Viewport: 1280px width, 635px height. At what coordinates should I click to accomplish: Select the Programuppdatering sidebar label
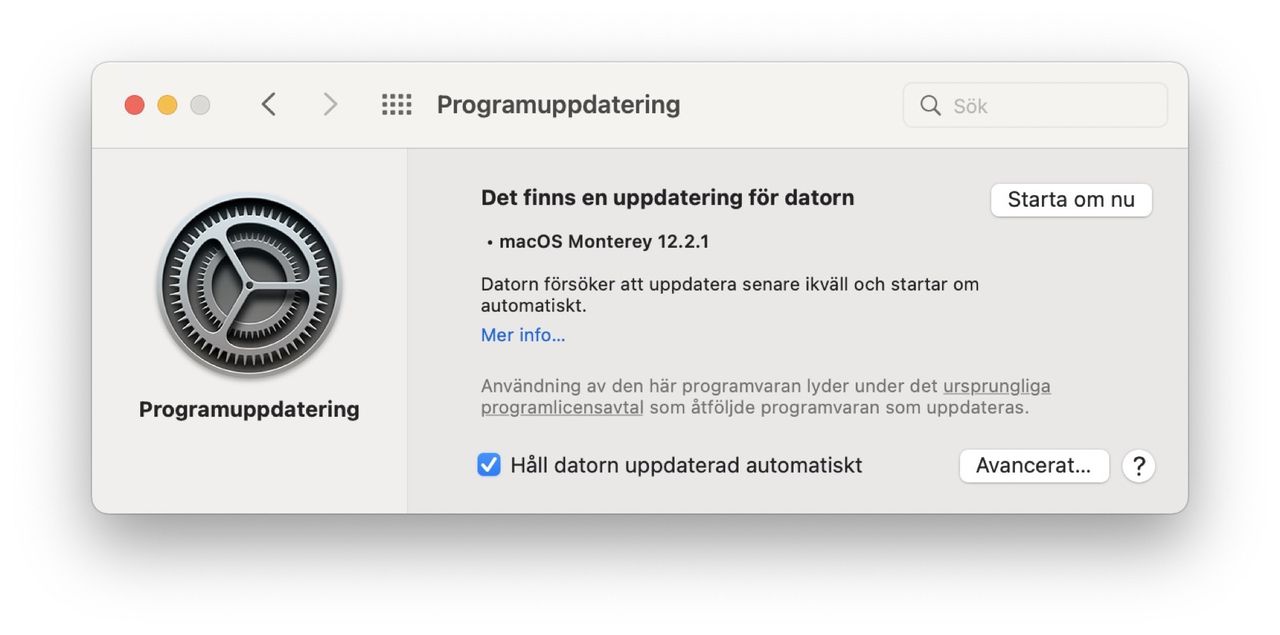pos(248,408)
